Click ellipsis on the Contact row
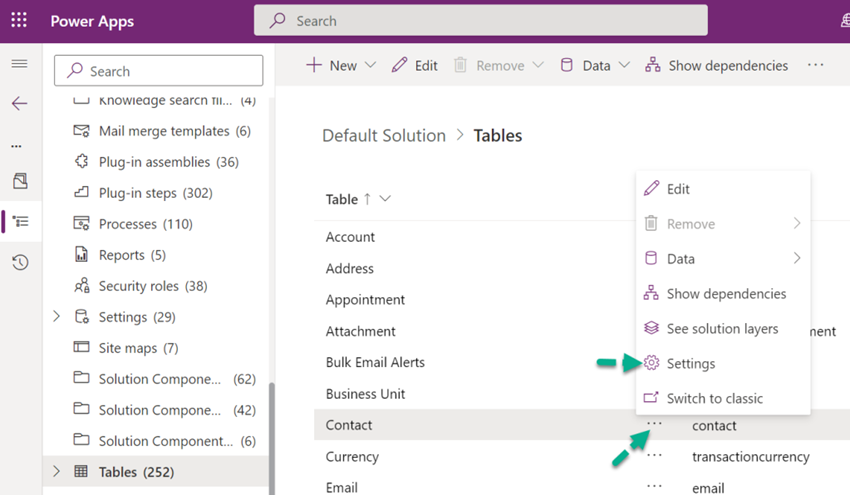 [654, 423]
